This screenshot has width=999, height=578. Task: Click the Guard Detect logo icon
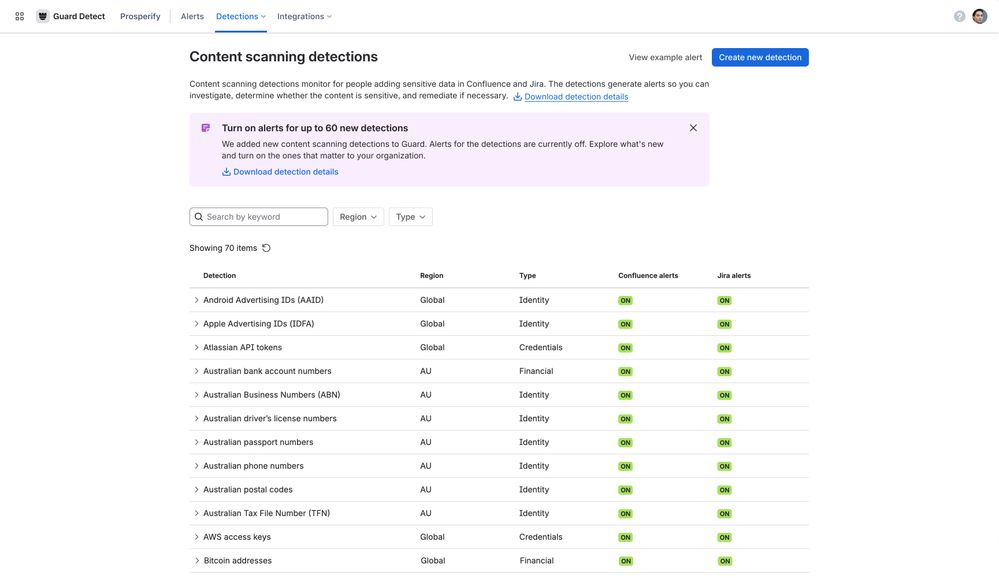43,17
